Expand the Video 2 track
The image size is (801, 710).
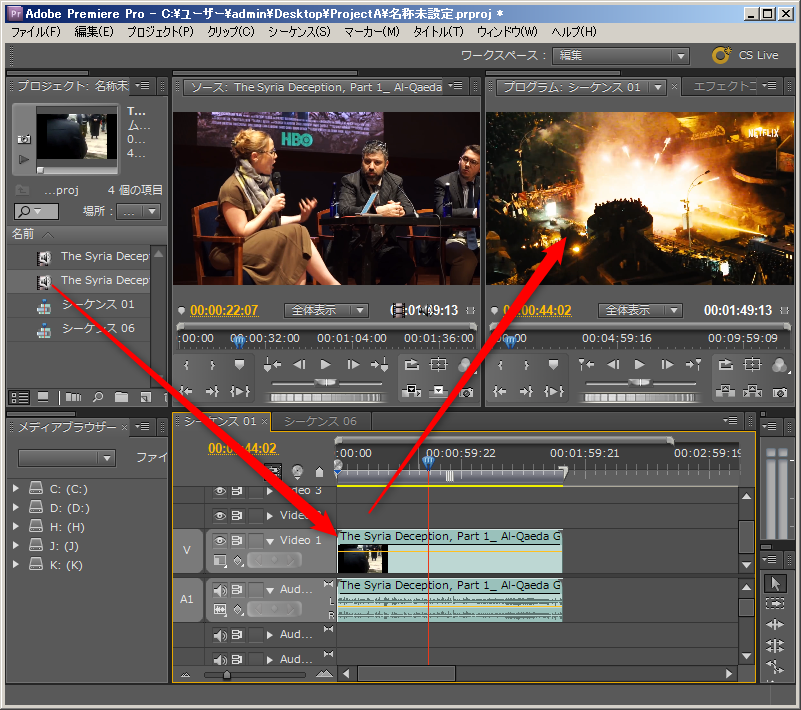[270, 516]
